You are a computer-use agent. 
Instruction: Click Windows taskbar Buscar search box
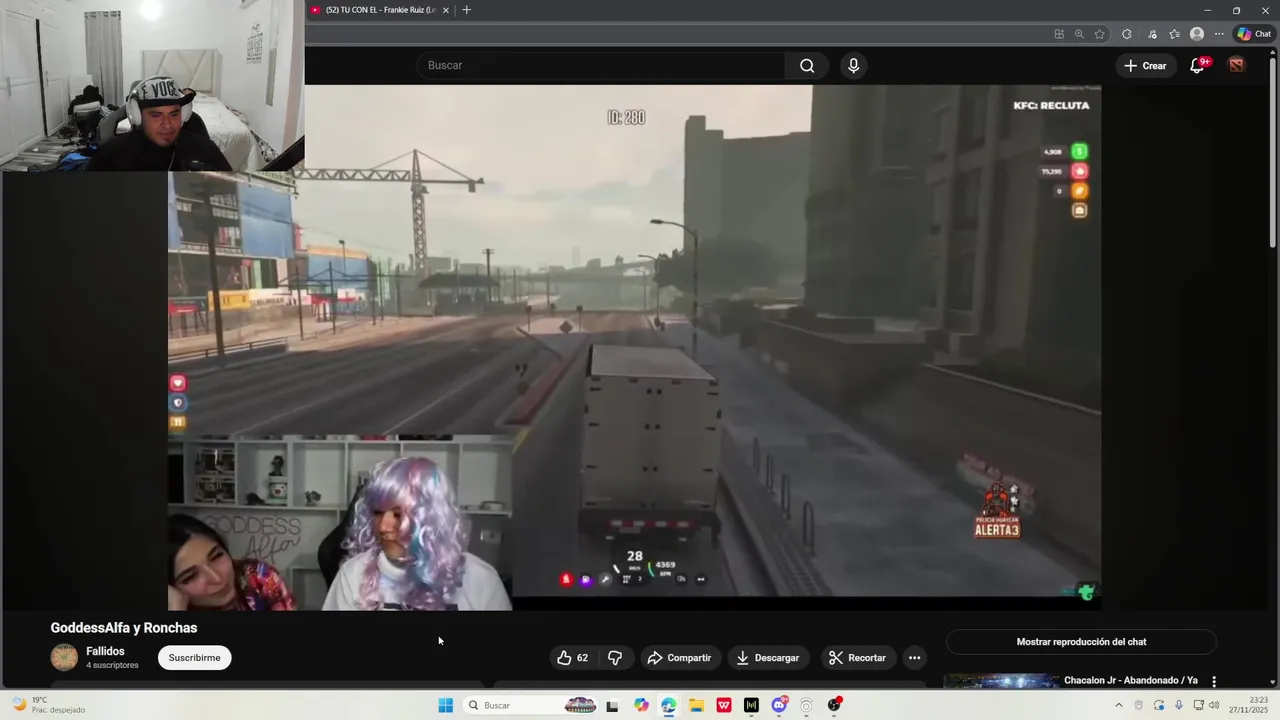(532, 705)
